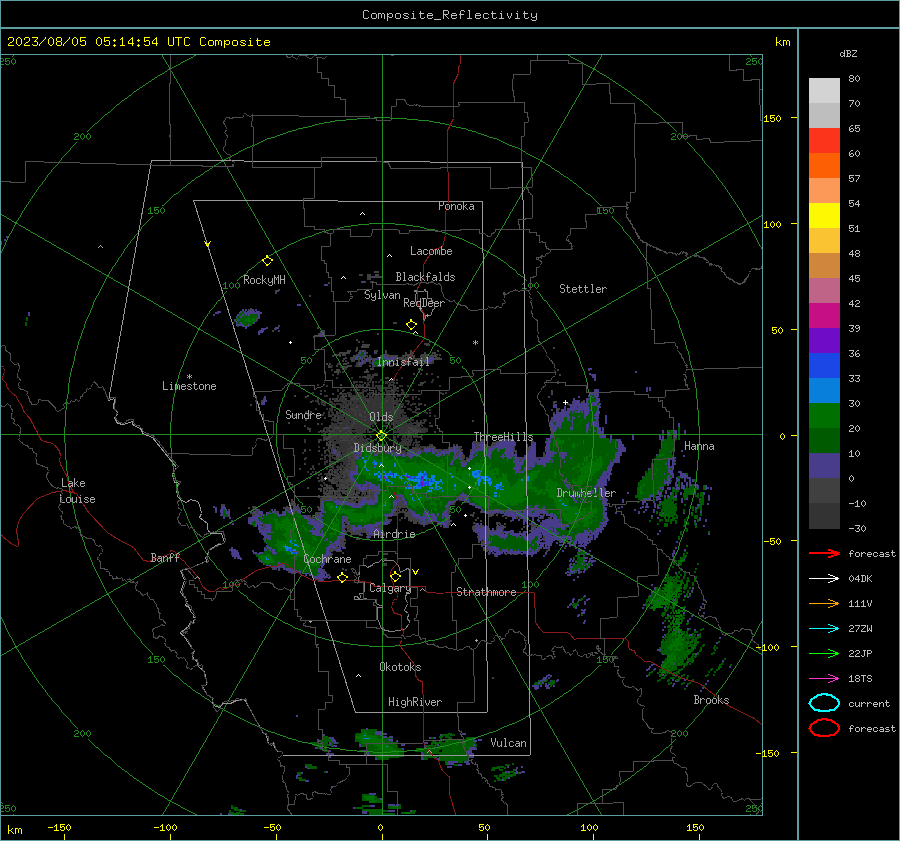Select the Banff place label
Viewport: 900px width, 841px height.
click(x=165, y=557)
